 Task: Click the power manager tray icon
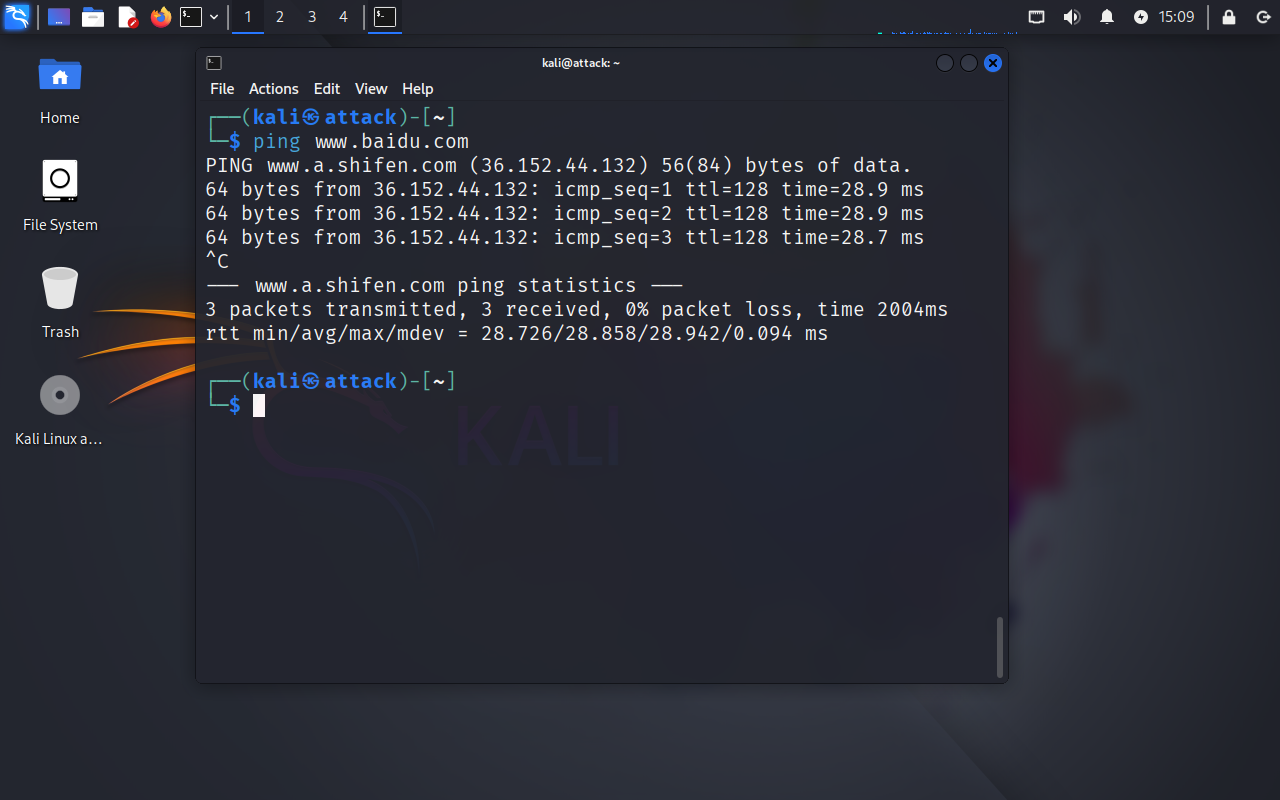coord(1141,17)
